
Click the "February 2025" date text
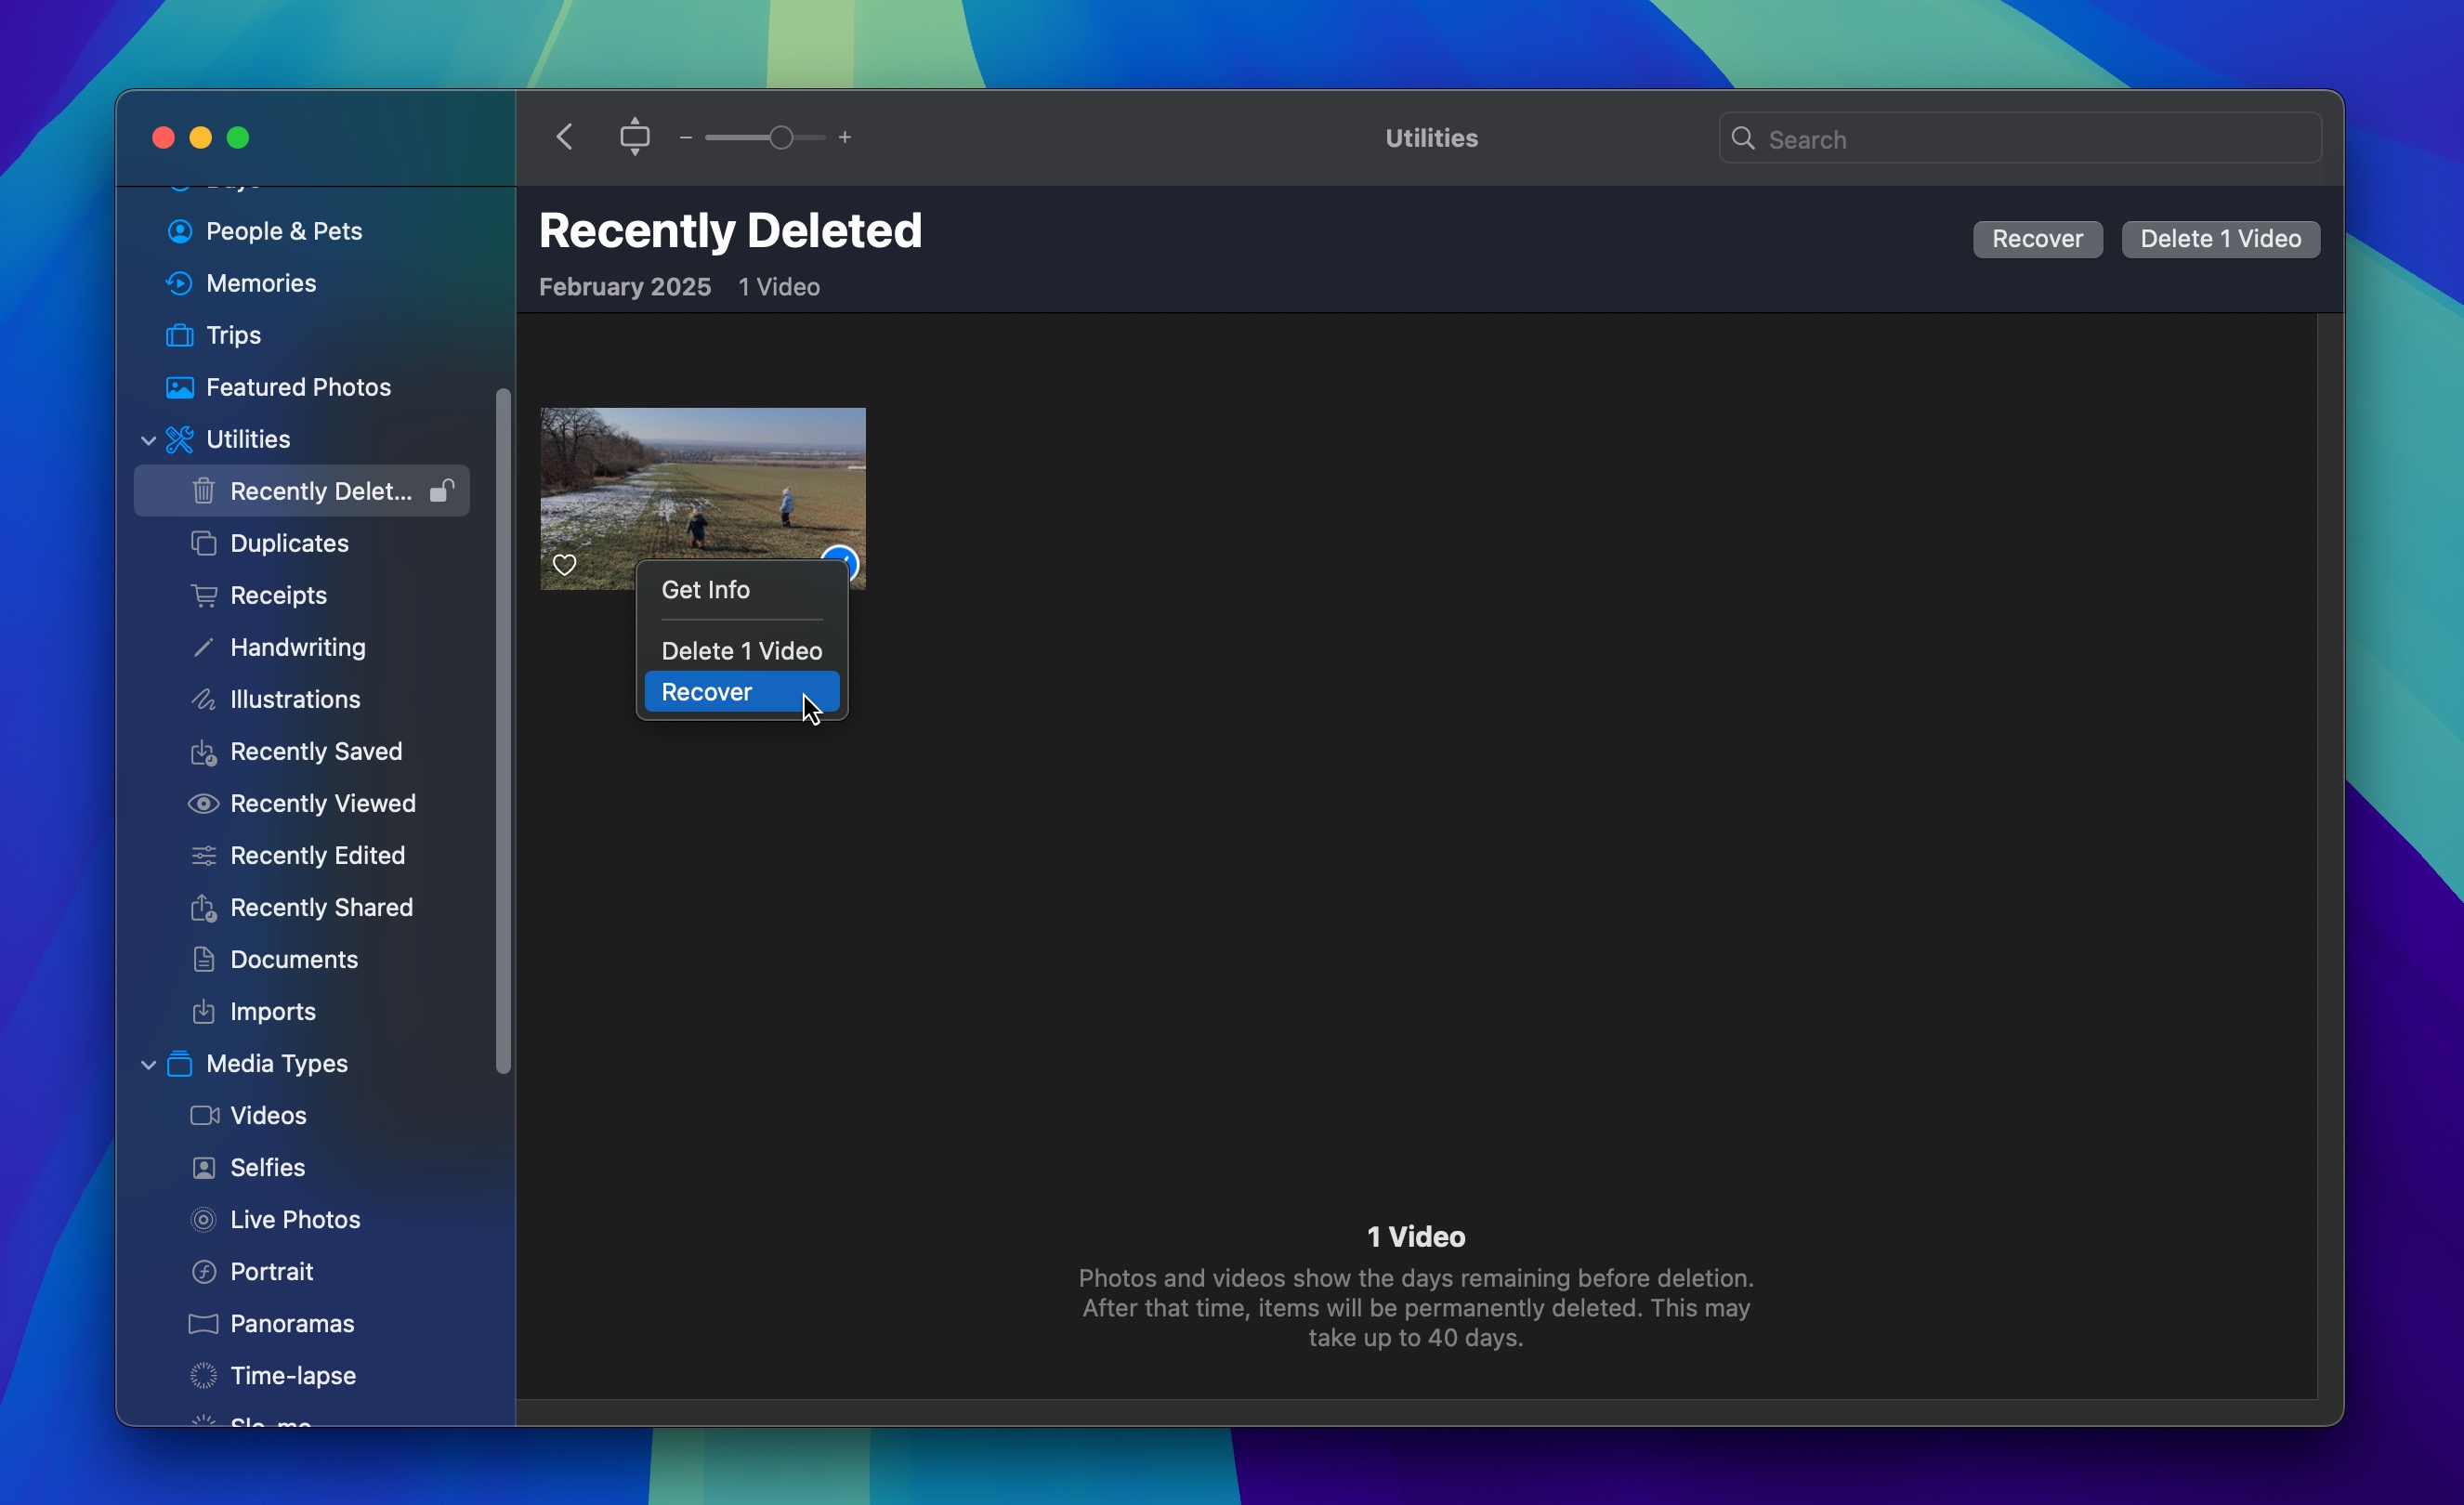pos(625,287)
